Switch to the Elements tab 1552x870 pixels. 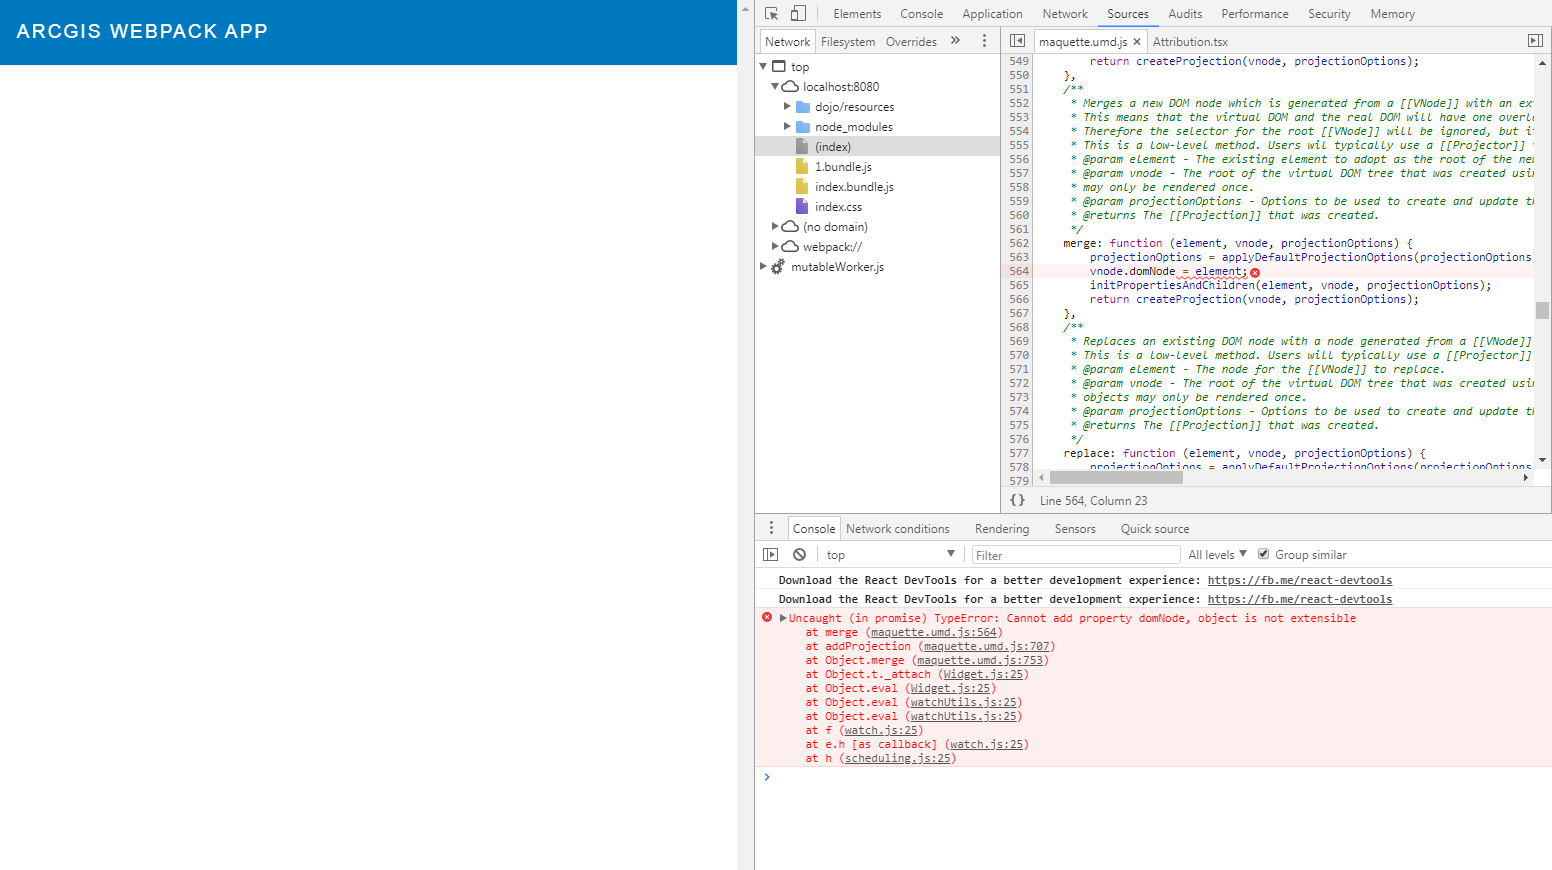coord(857,14)
